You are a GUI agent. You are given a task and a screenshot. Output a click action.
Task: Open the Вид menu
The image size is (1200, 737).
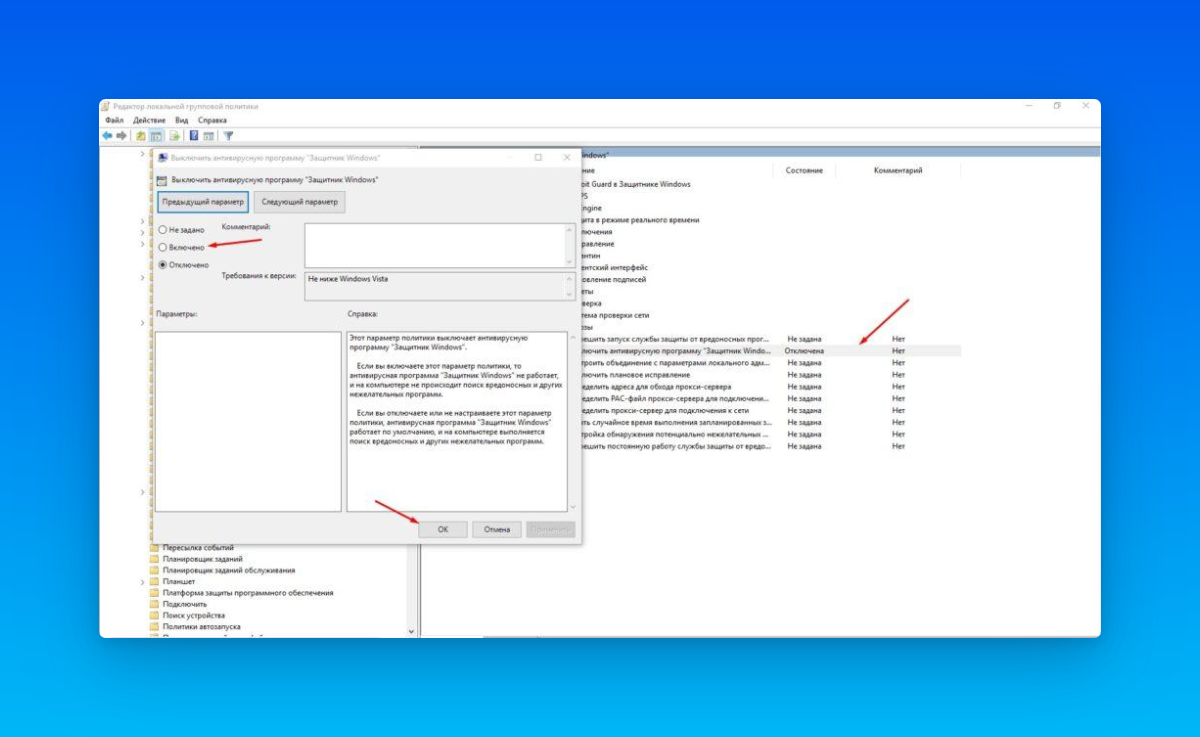tap(181, 120)
